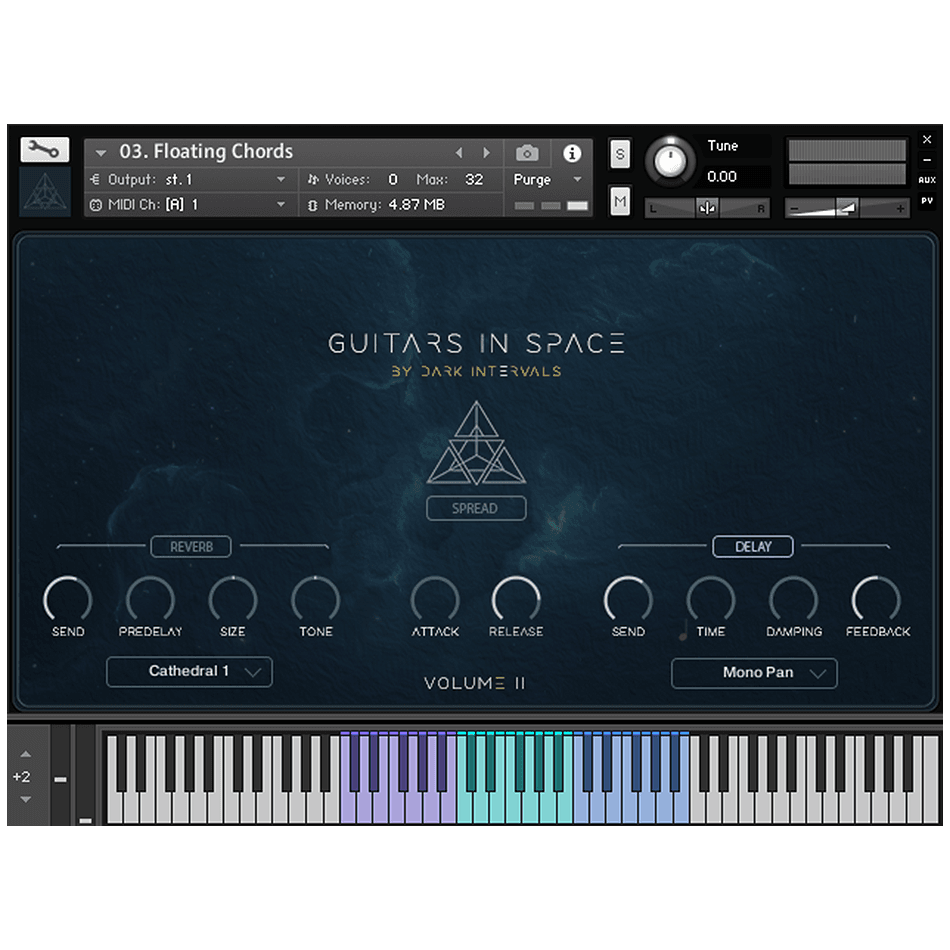Open the Cathedral 1 reverb preset dropdown
950x950 pixels.
[x=188, y=672]
